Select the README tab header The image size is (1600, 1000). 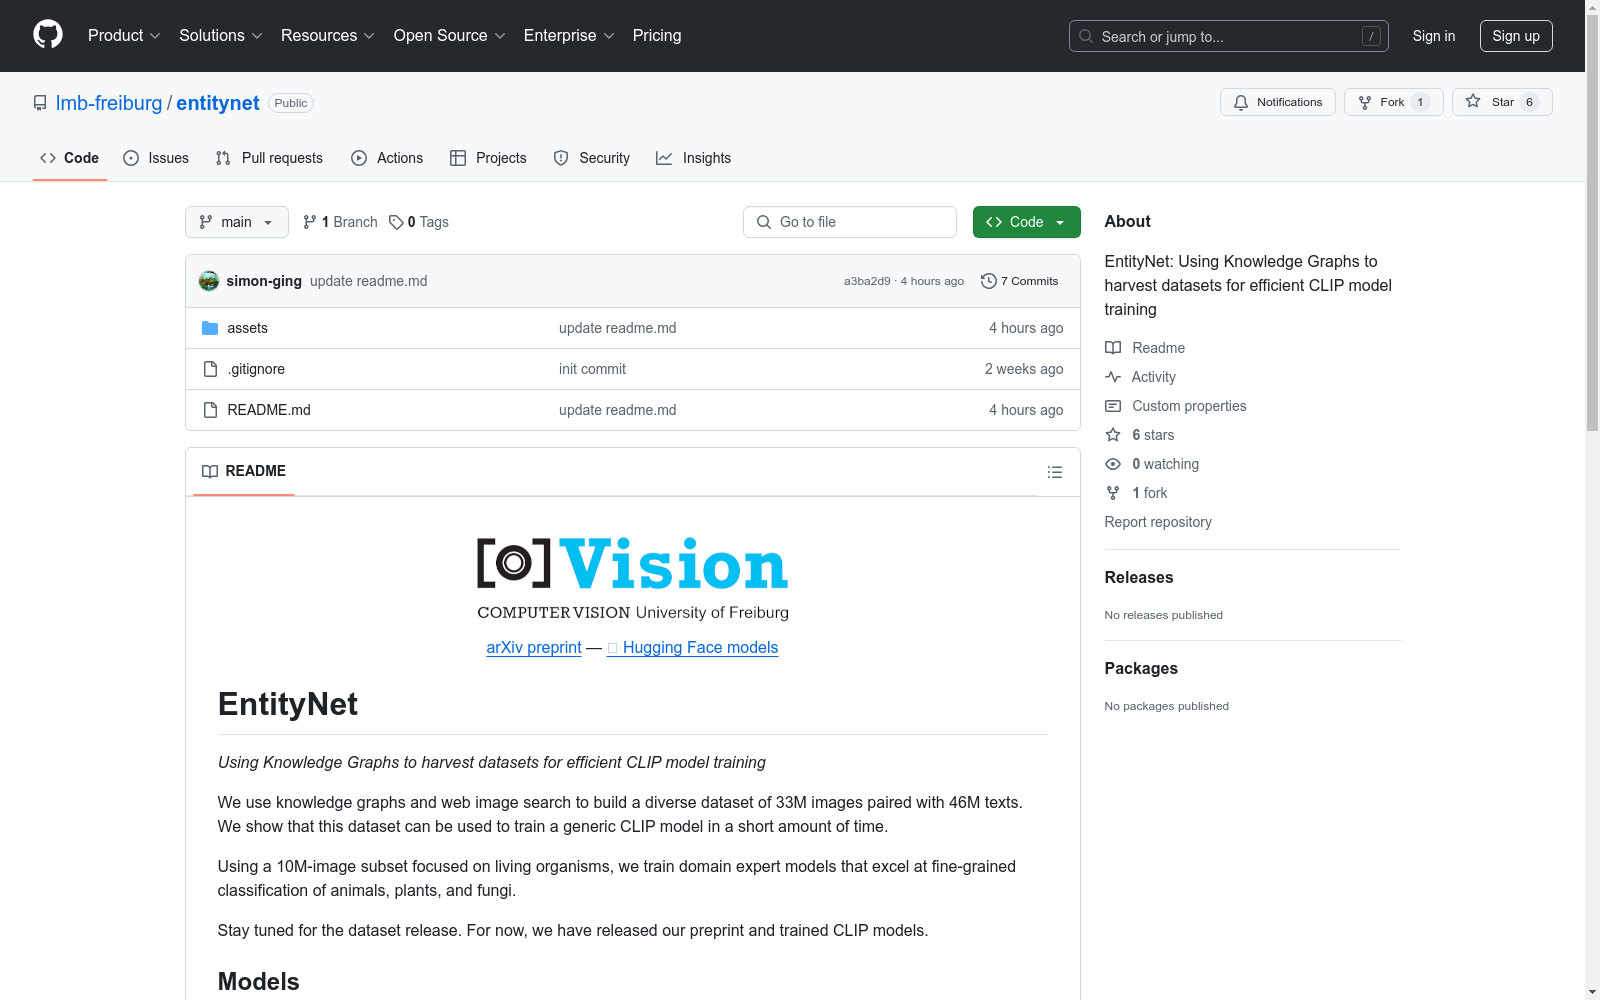click(244, 471)
